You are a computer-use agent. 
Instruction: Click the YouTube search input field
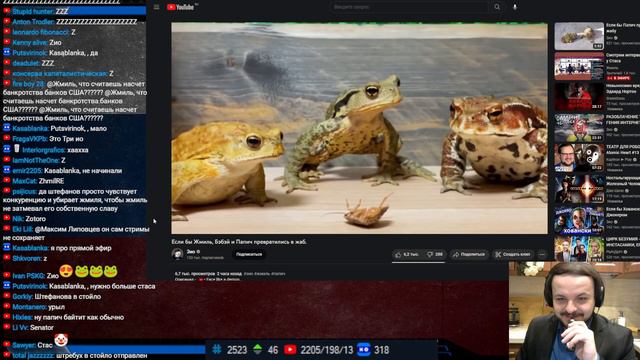[x=410, y=7]
